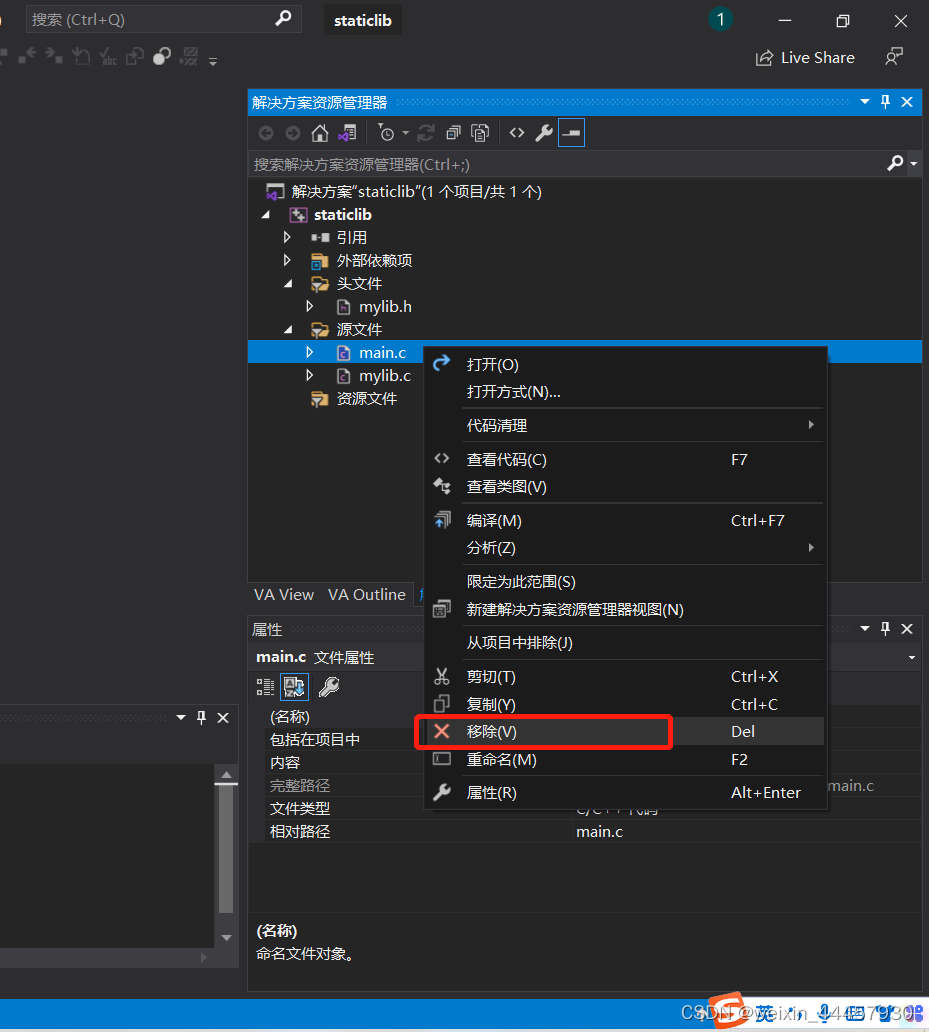Click the disabled back arrow in Solution Explorer

tap(266, 134)
